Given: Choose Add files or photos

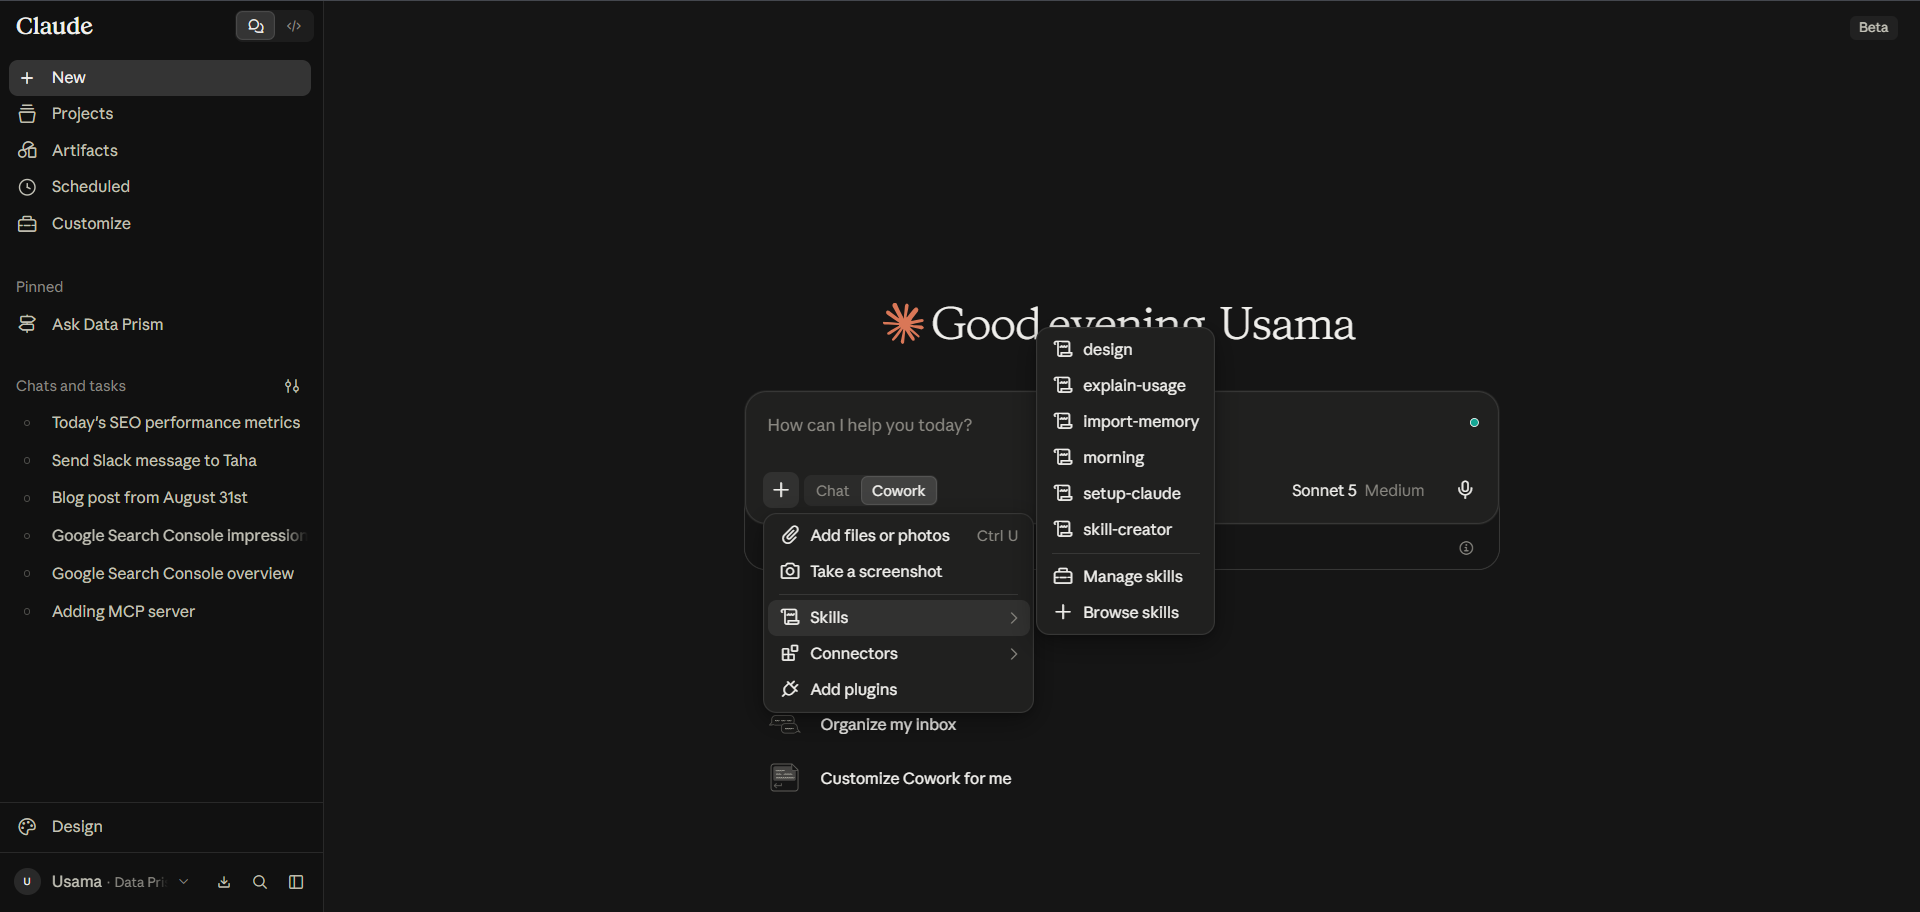Looking at the screenshot, I should pos(898,536).
